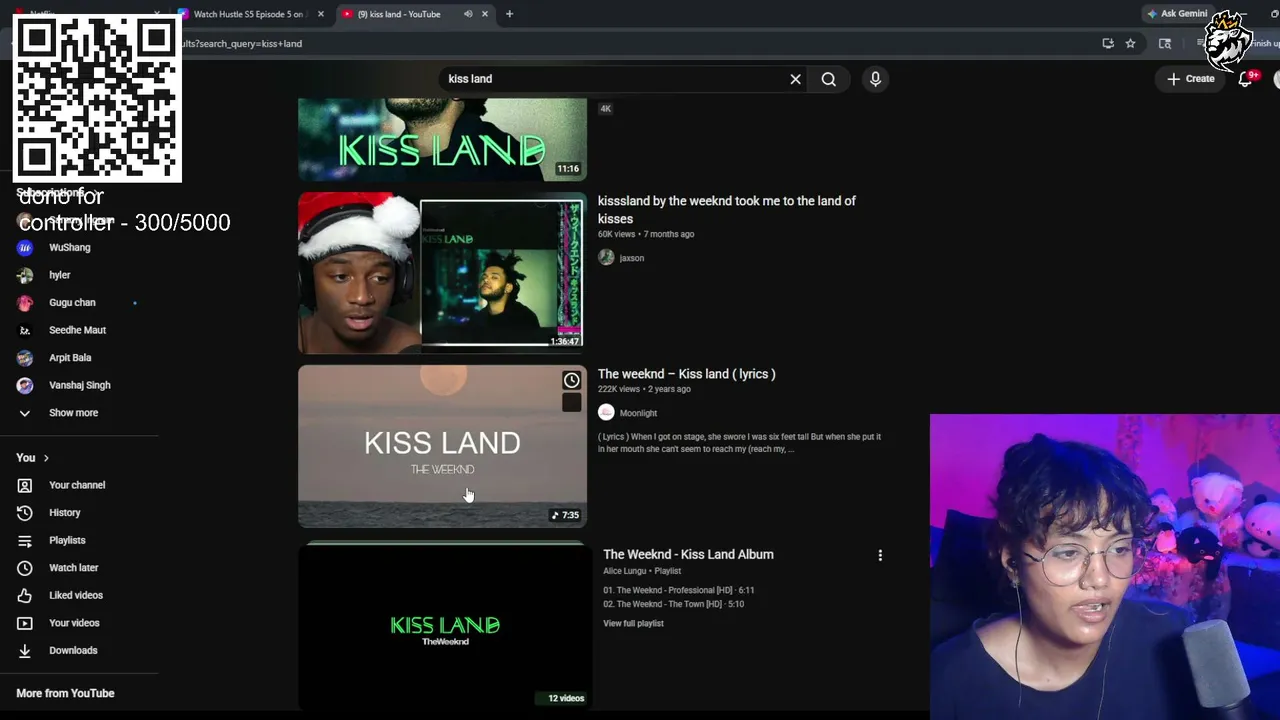Click the Ask Gemini button

pyautogui.click(x=1177, y=14)
